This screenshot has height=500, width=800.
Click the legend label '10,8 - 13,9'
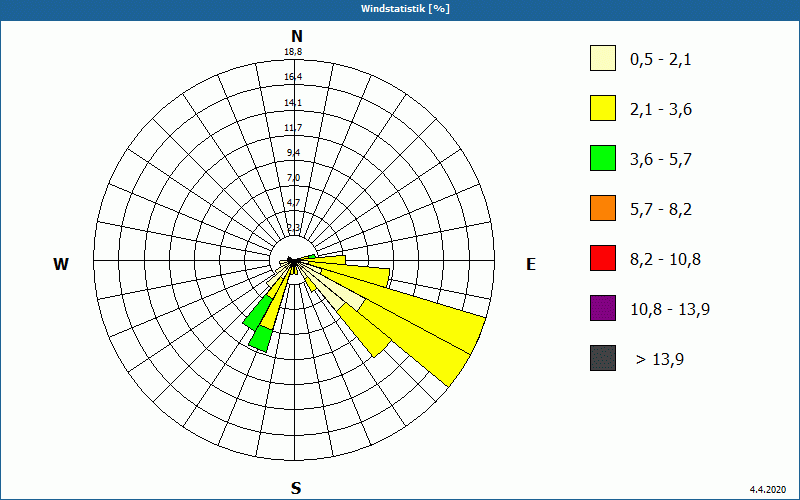click(x=670, y=310)
